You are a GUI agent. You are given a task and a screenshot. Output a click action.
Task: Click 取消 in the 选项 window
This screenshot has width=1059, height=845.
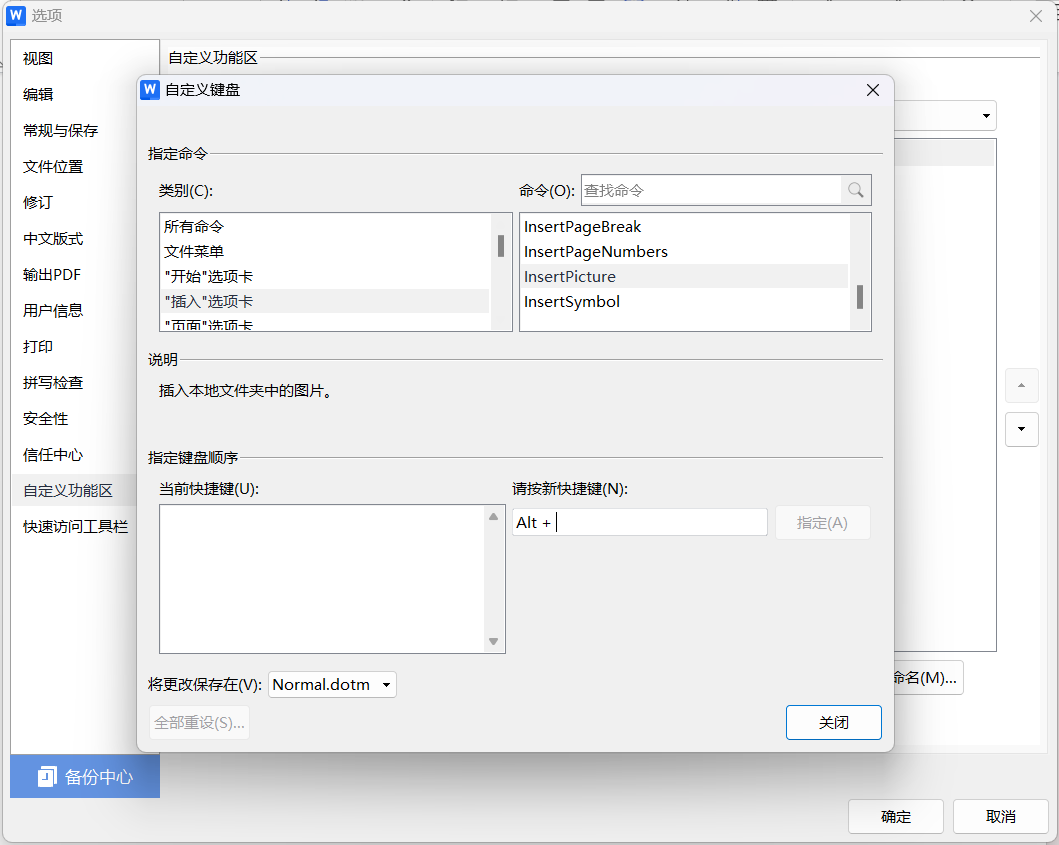(x=1000, y=817)
